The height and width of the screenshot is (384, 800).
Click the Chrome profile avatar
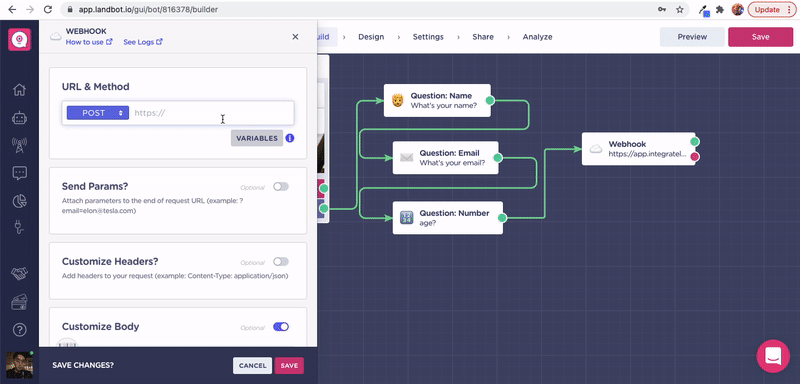(x=737, y=9)
